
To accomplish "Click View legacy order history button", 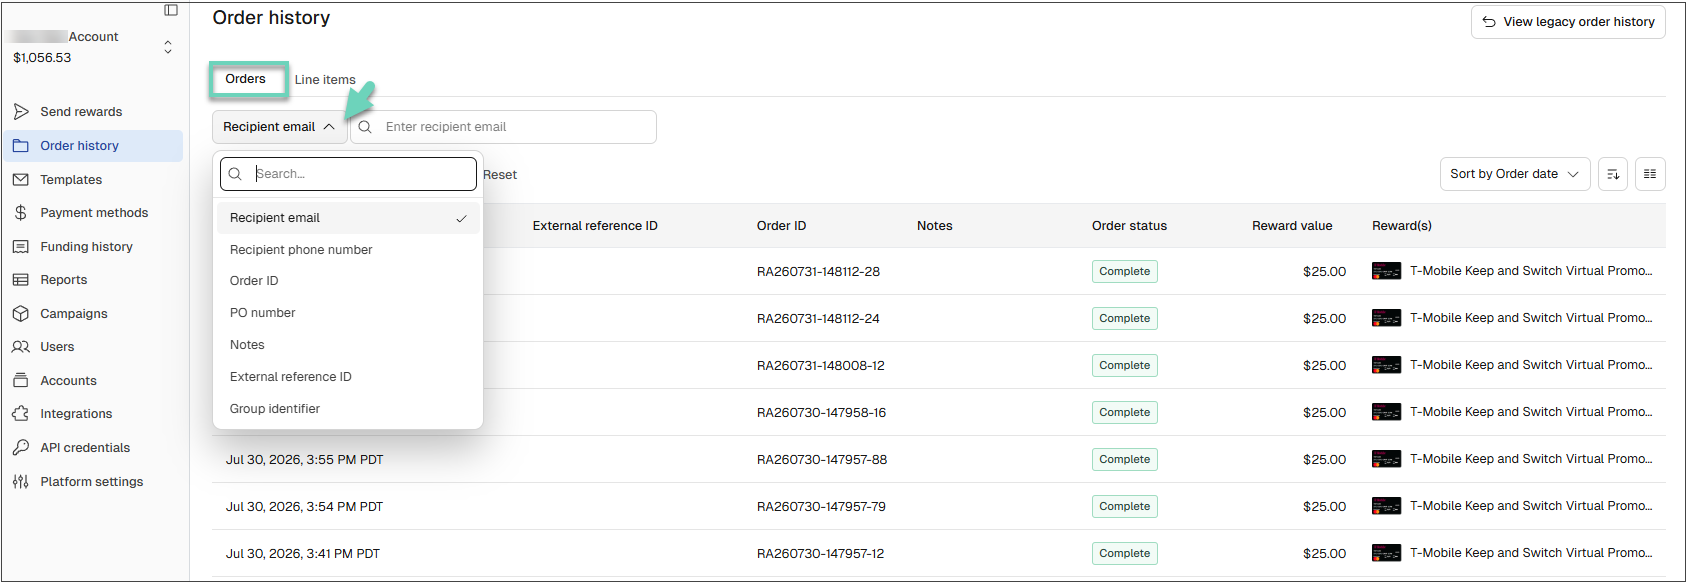I will coord(1568,22).
